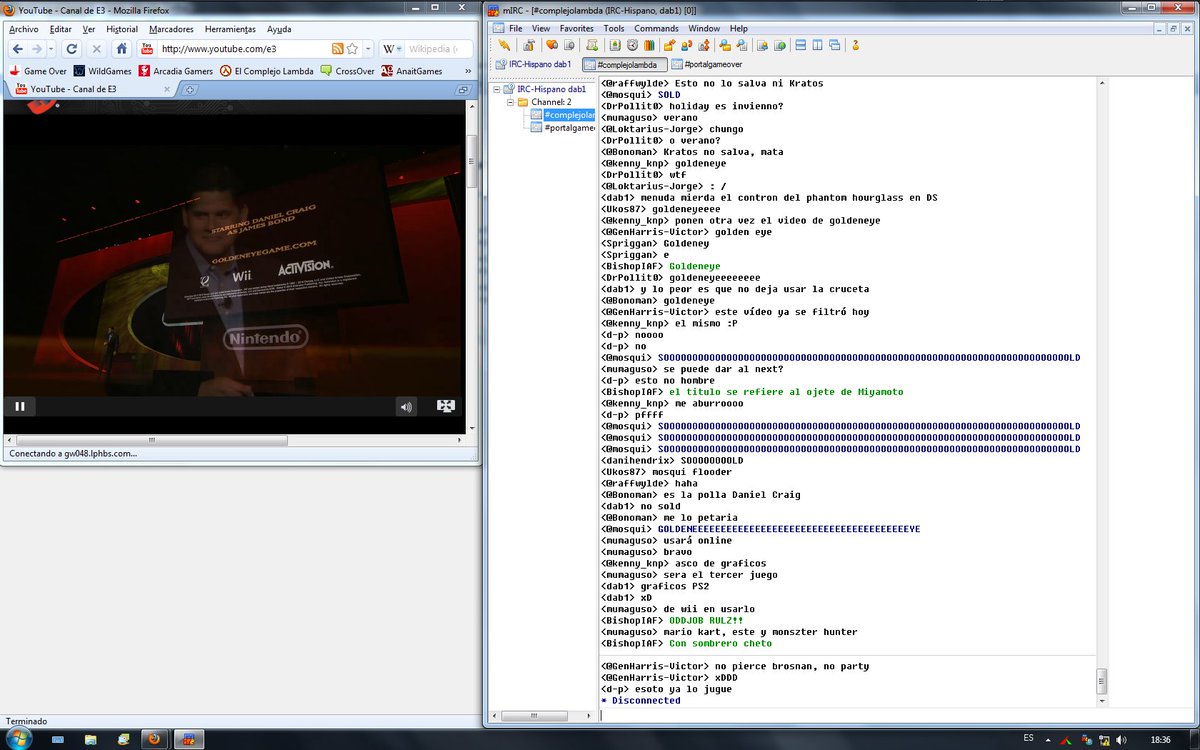Open mIRC Received Files icon
1200x750 pixels.
pos(725,45)
